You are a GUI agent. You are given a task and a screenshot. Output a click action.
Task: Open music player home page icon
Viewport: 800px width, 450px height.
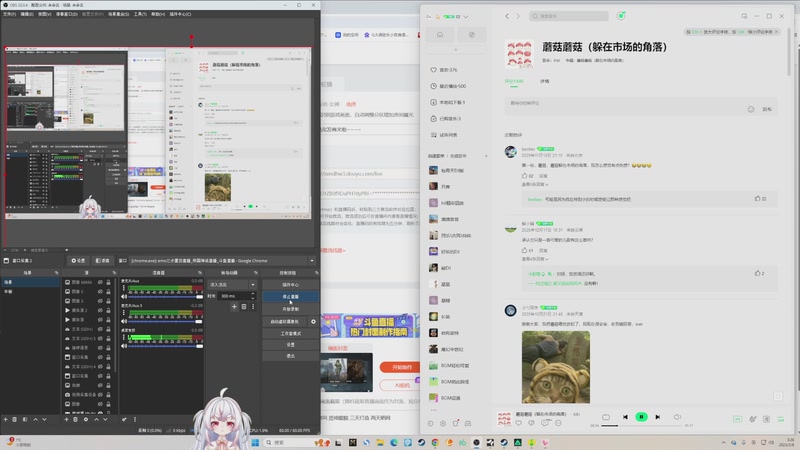440,35
